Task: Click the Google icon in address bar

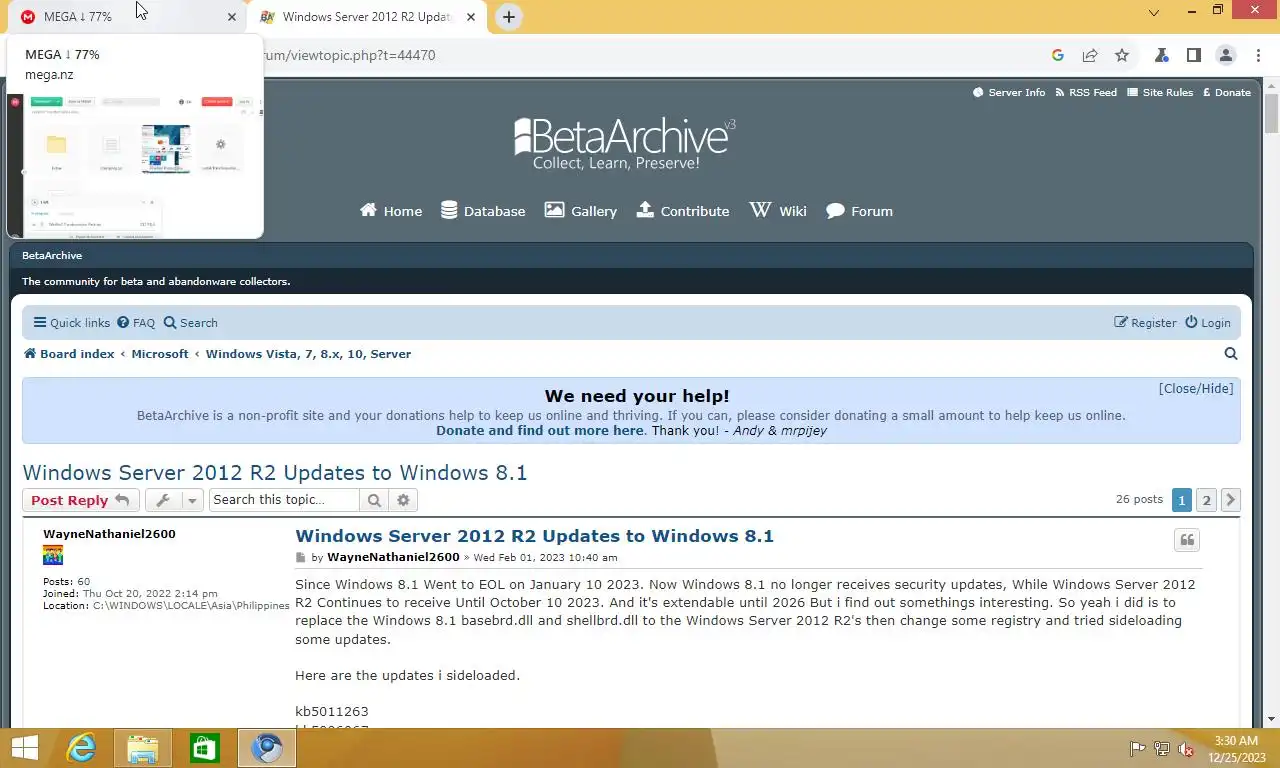Action: [1058, 55]
